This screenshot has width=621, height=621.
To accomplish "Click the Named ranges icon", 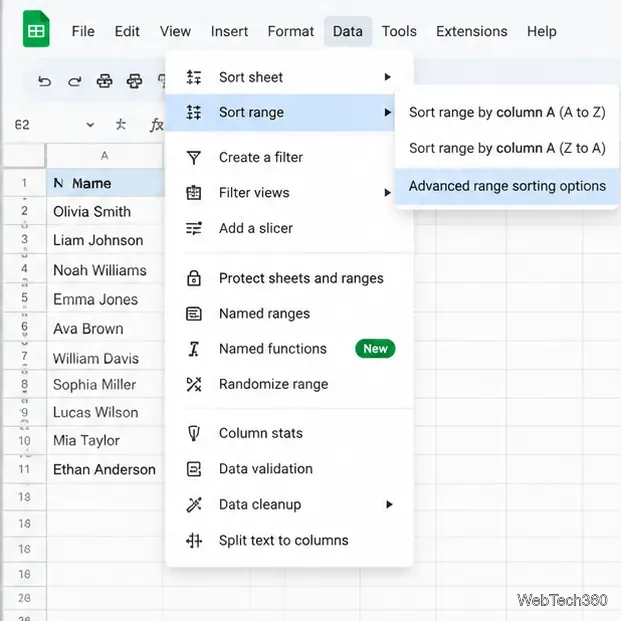I will pyautogui.click(x=194, y=314).
